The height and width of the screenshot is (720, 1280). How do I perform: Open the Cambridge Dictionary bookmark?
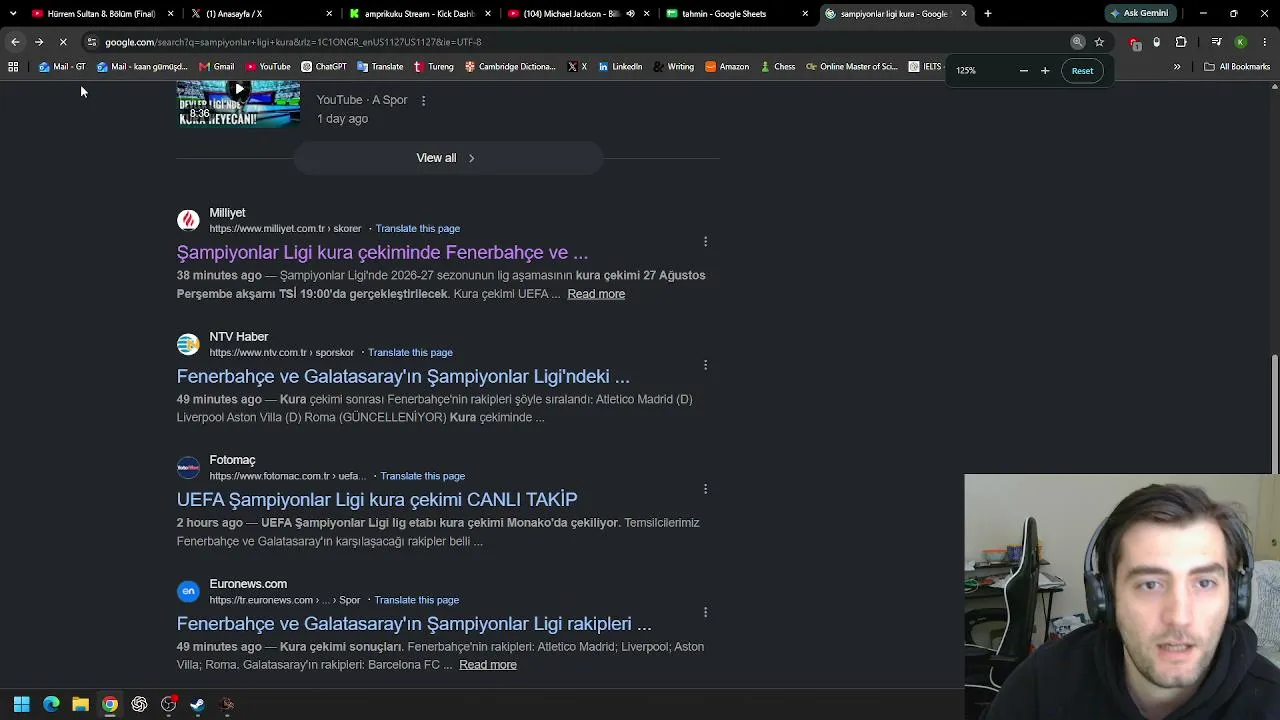point(511,67)
